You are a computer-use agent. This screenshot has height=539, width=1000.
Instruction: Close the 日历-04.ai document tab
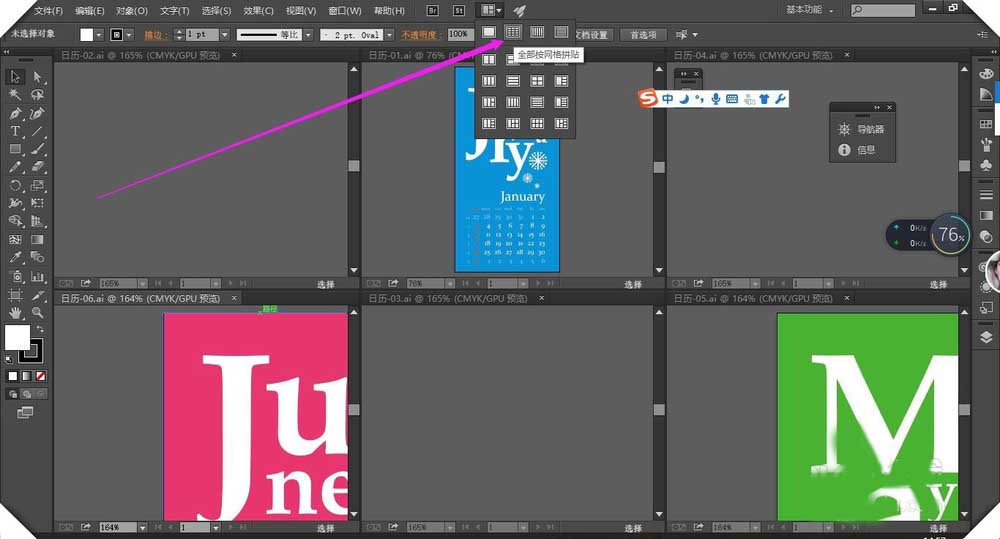click(847, 55)
